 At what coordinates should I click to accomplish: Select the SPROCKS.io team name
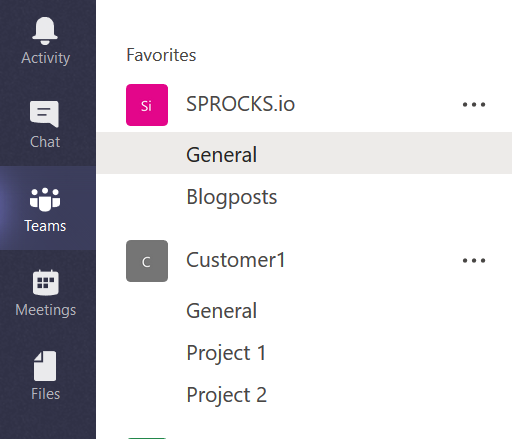coord(240,104)
